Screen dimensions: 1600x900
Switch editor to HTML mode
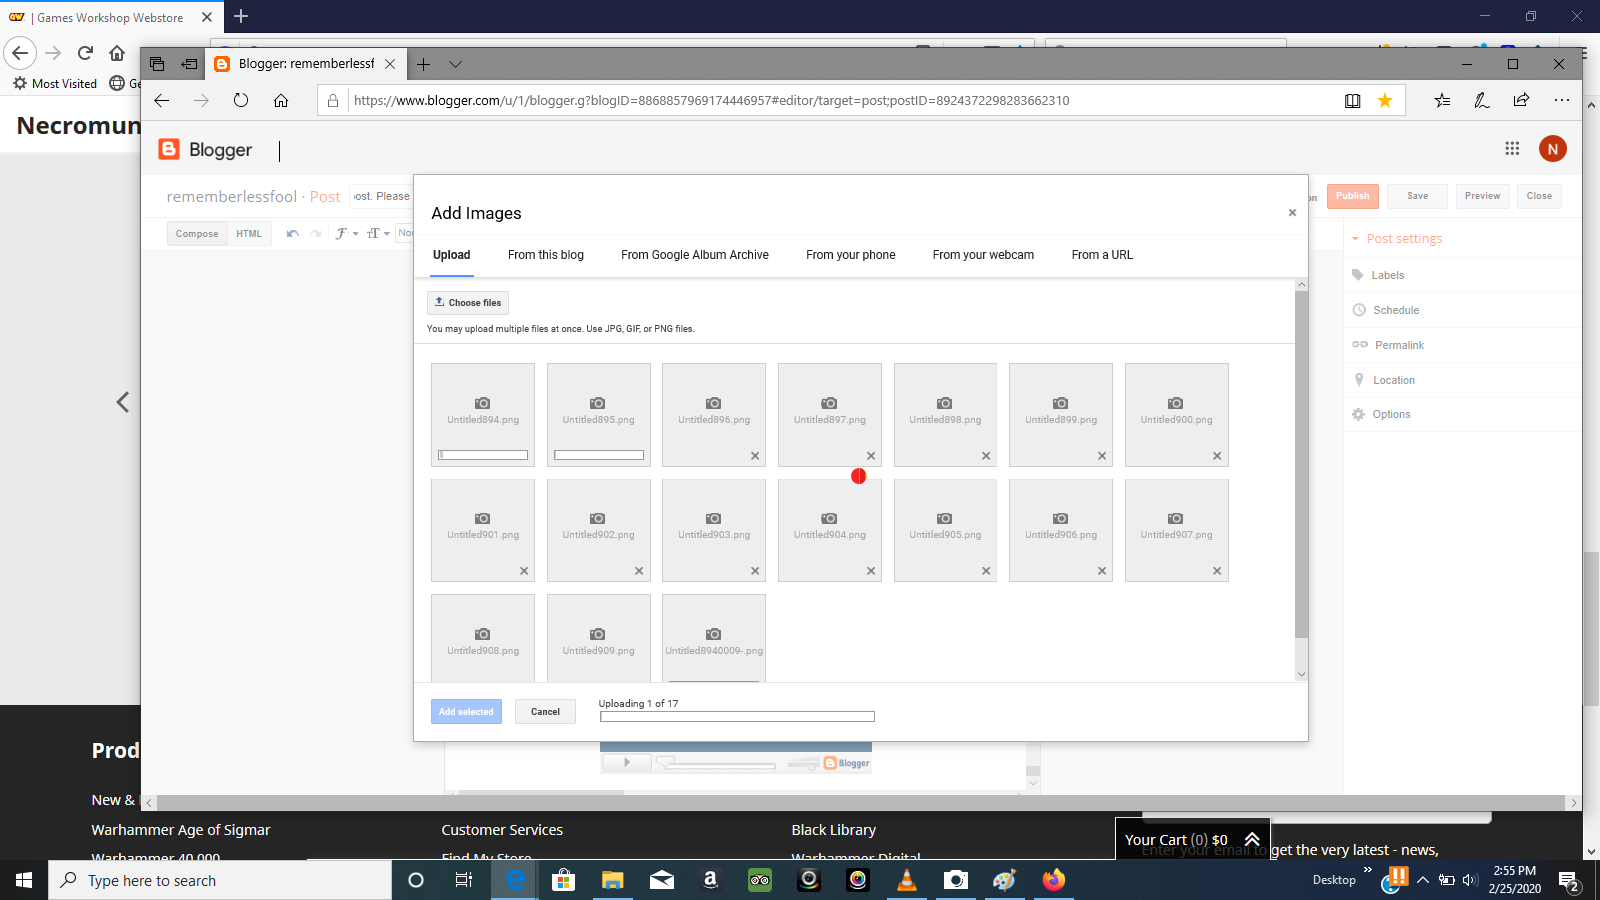click(x=249, y=234)
